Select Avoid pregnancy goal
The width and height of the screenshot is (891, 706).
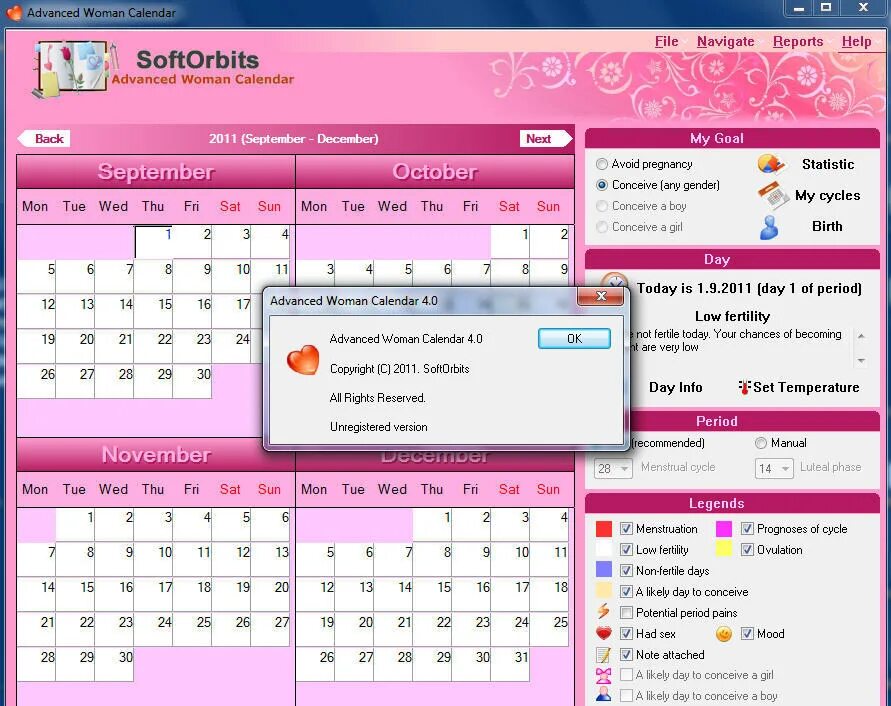(x=602, y=164)
